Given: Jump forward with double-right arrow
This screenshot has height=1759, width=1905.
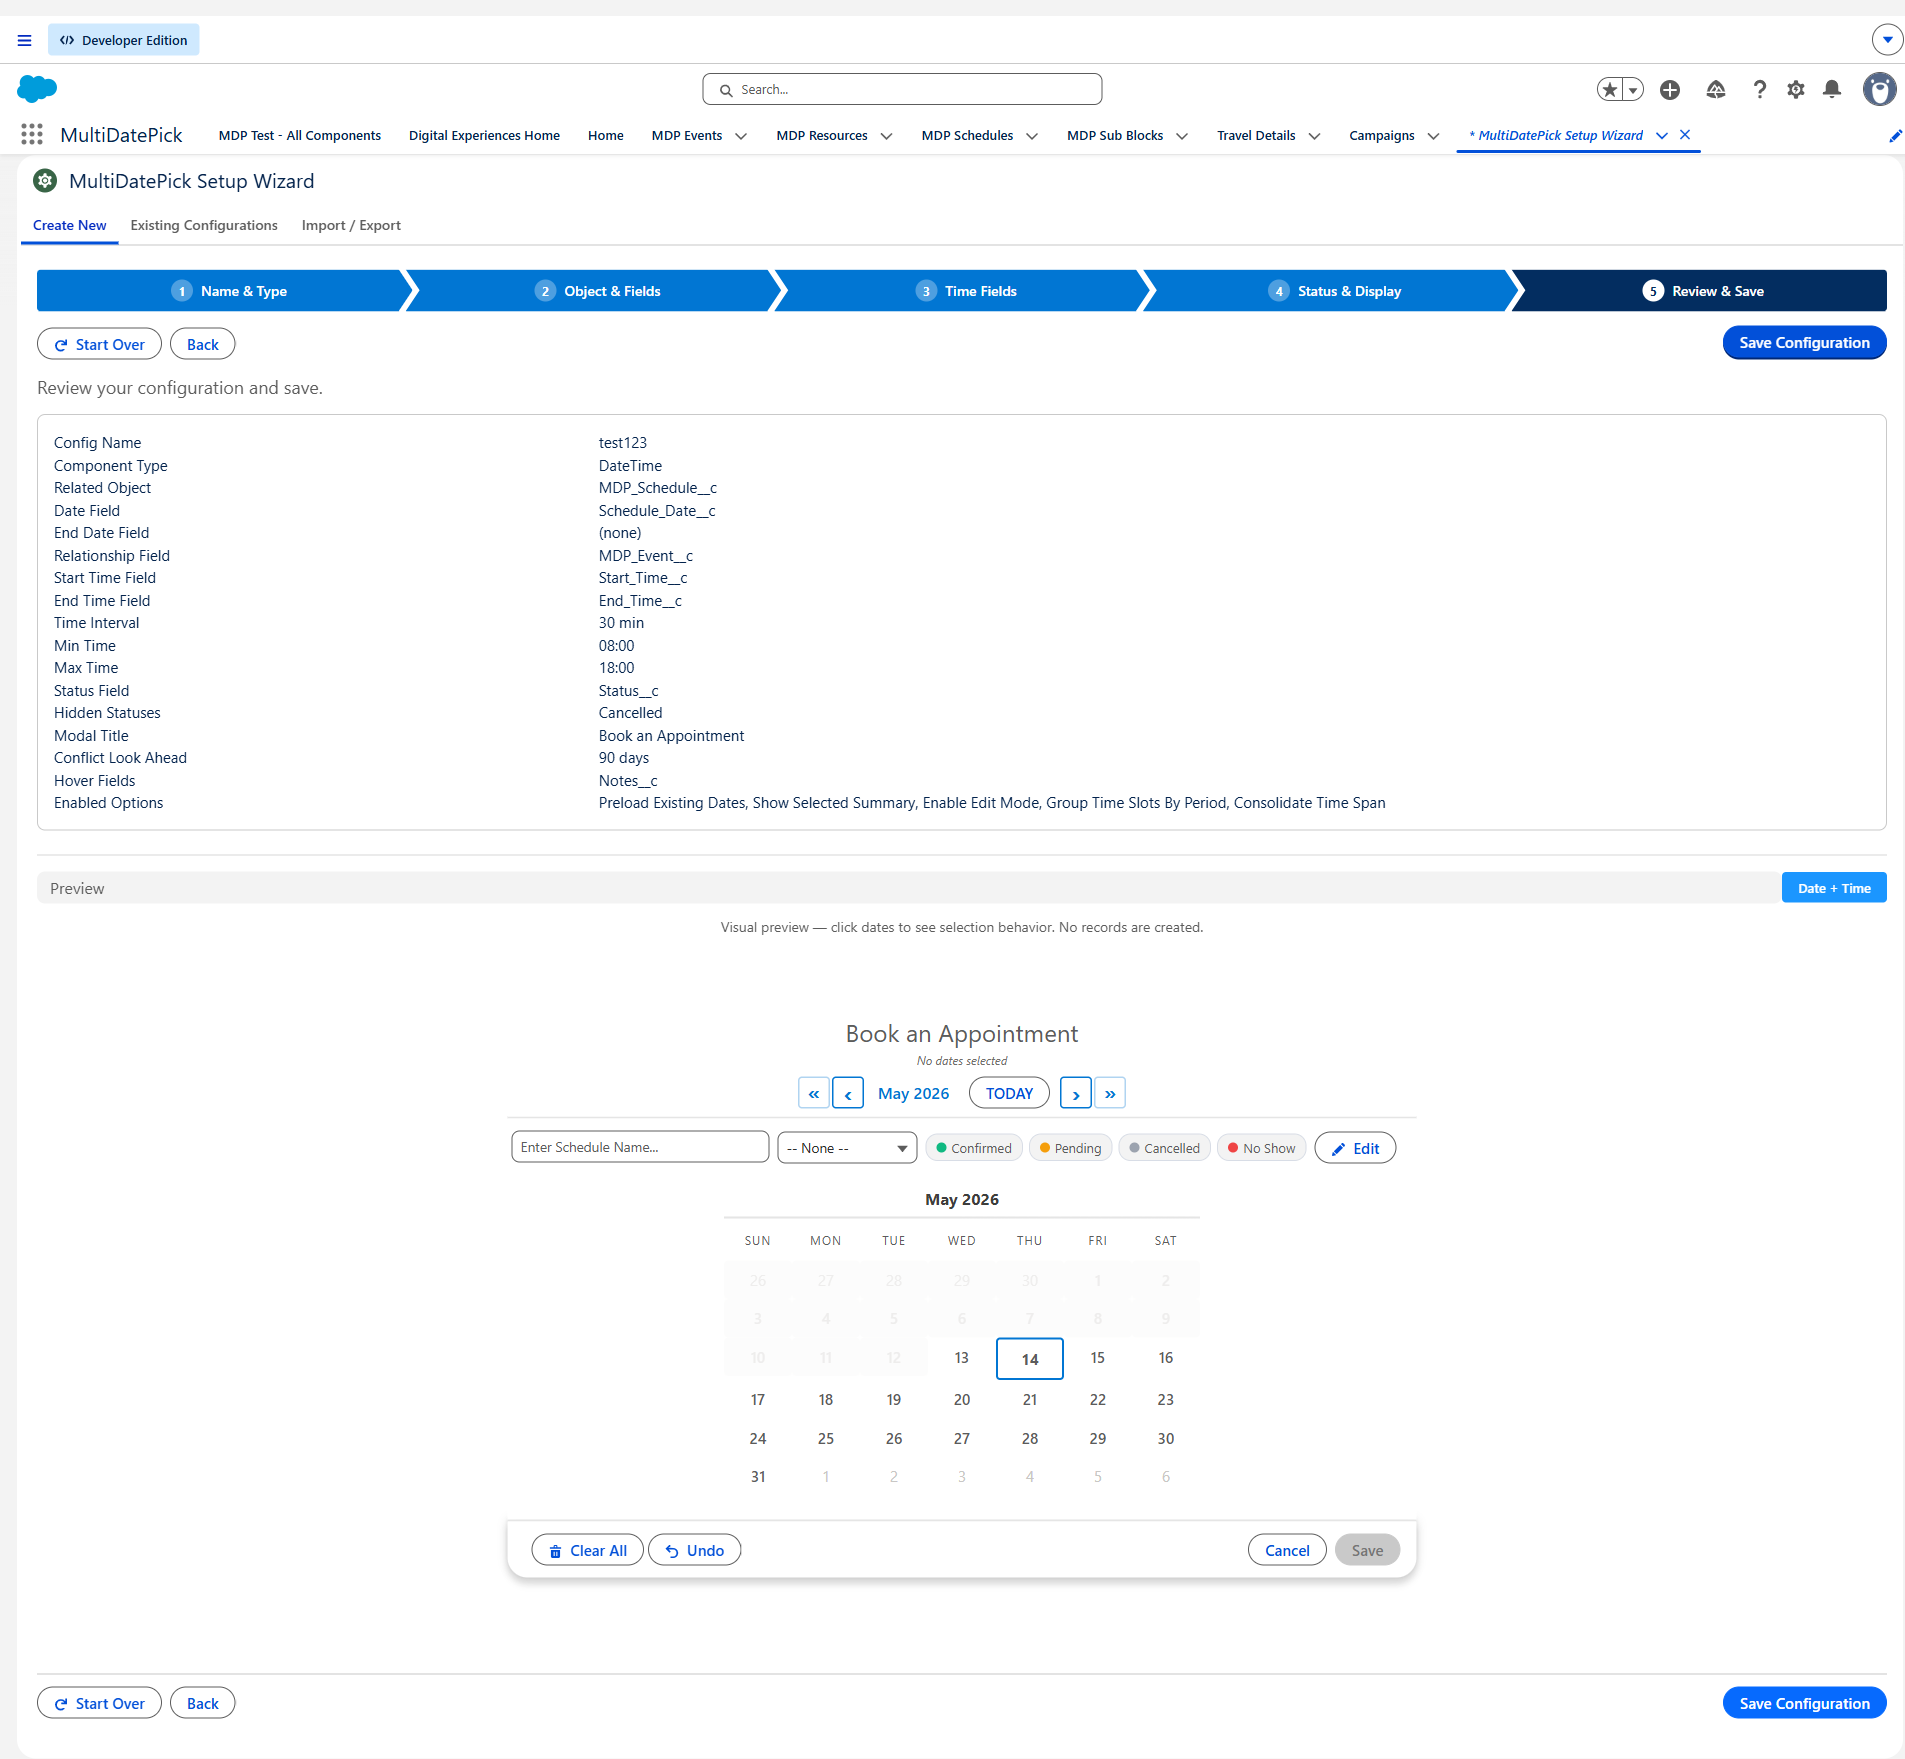Looking at the screenshot, I should [1110, 1093].
